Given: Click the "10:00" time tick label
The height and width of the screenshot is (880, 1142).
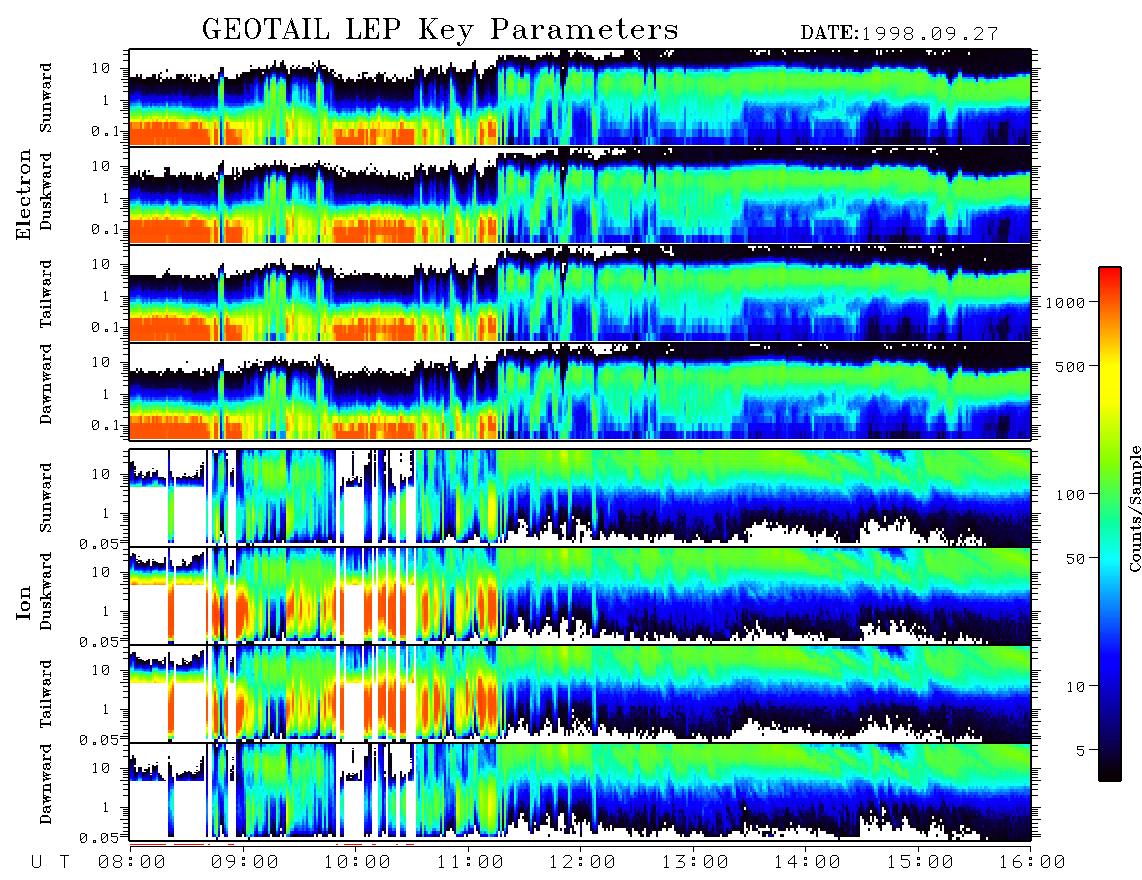Looking at the screenshot, I should [357, 863].
